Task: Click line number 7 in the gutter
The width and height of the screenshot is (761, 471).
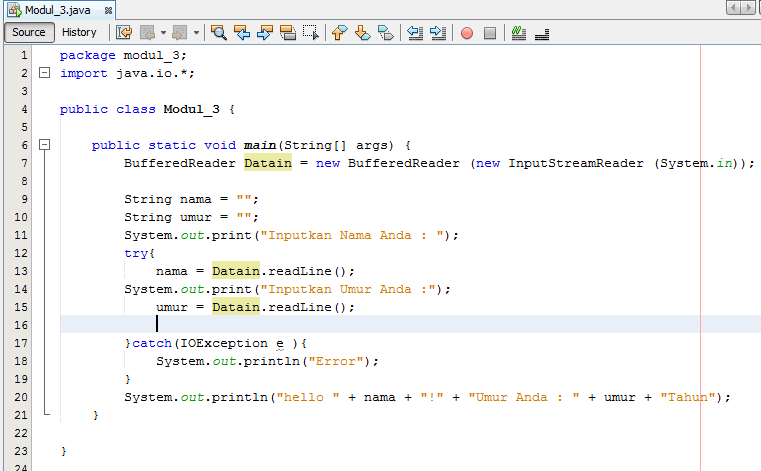Action: [24, 163]
